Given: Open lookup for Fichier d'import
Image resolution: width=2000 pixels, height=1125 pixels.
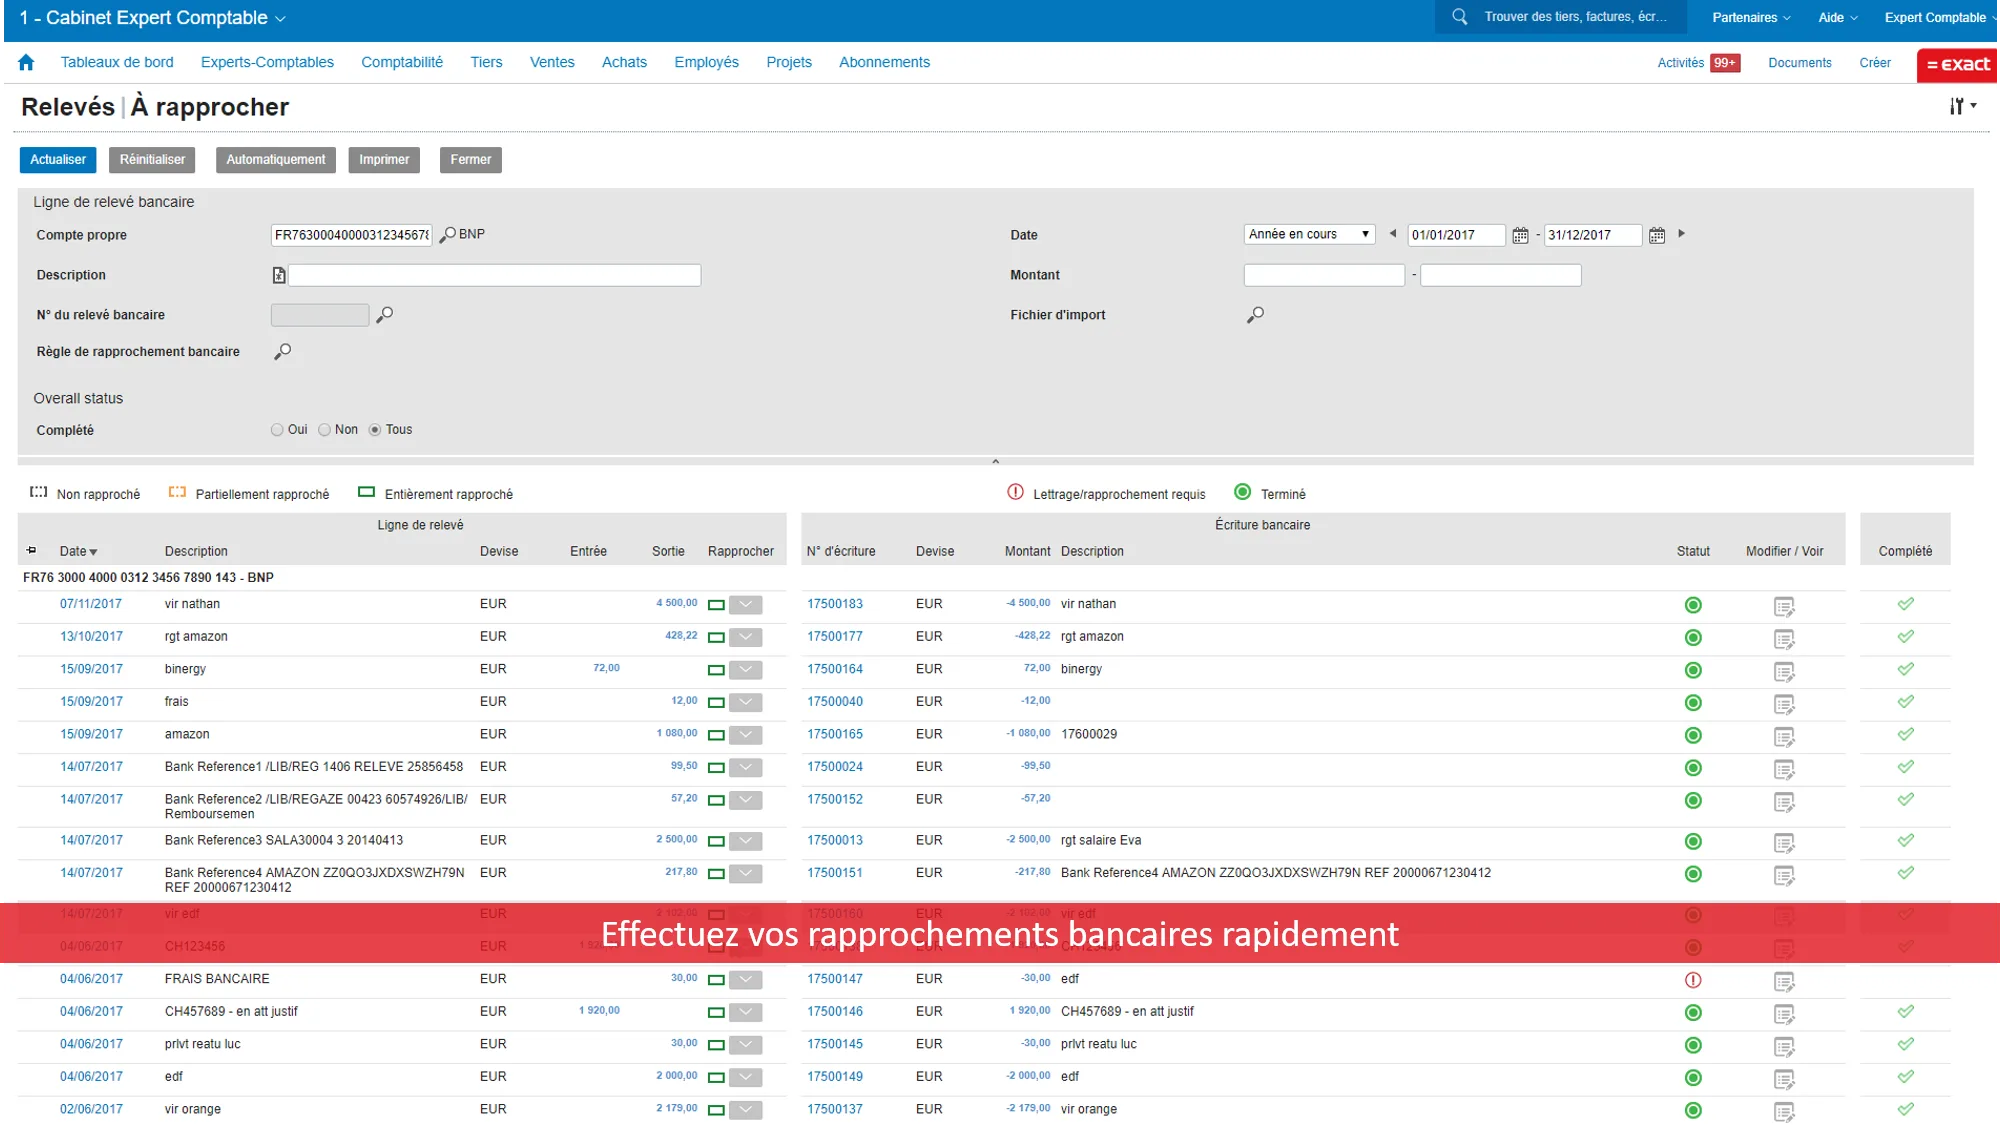Looking at the screenshot, I should coord(1255,315).
